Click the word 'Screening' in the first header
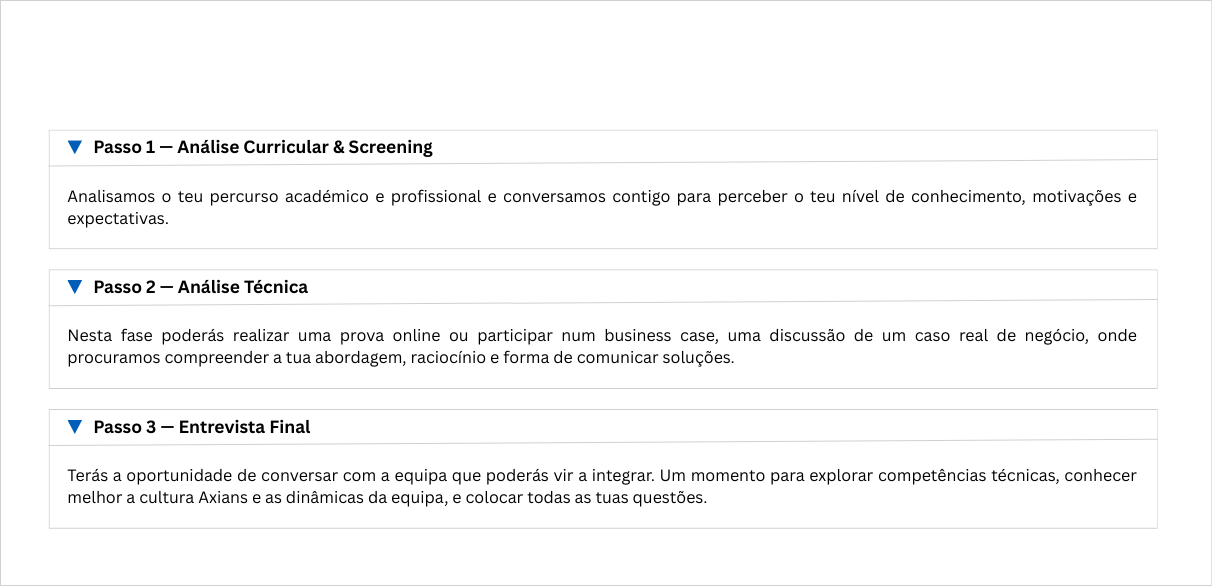 coord(390,147)
